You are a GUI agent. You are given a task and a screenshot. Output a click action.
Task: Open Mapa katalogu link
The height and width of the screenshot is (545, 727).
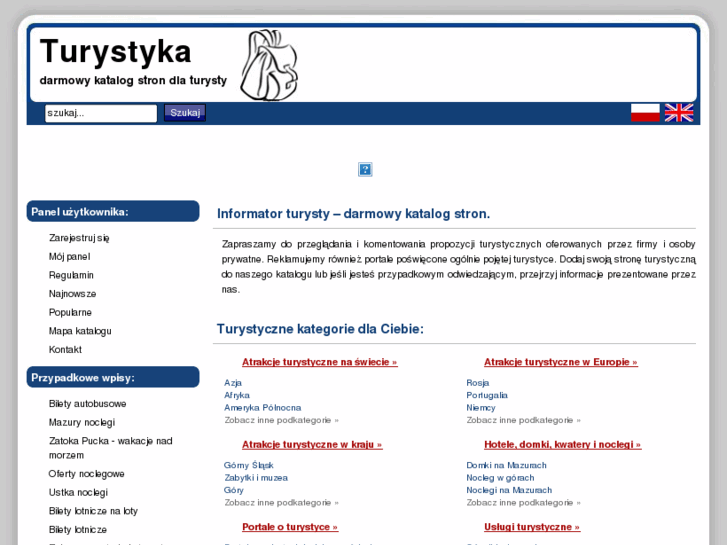point(80,331)
